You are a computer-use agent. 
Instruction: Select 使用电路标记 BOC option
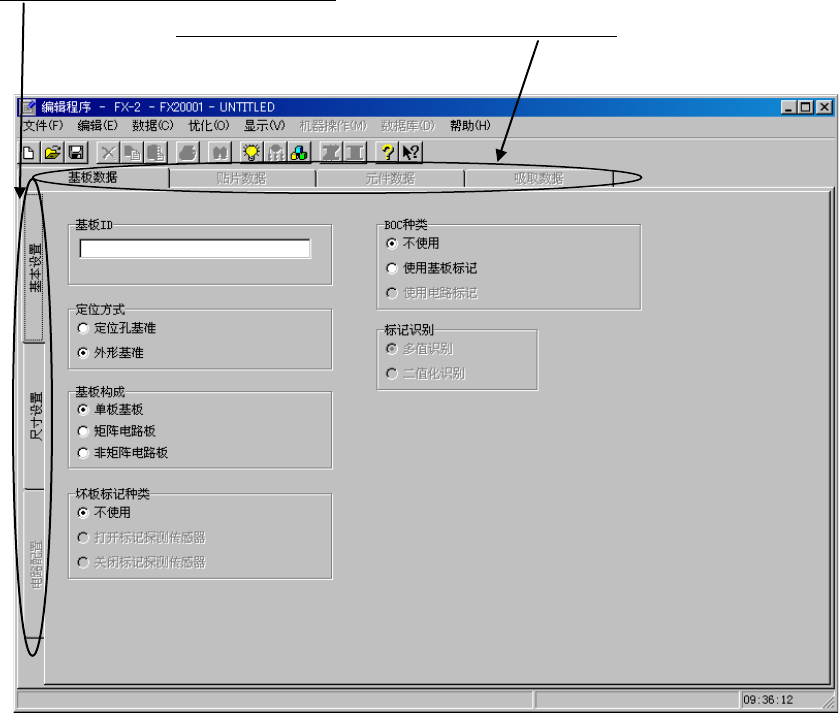[x=392, y=293]
